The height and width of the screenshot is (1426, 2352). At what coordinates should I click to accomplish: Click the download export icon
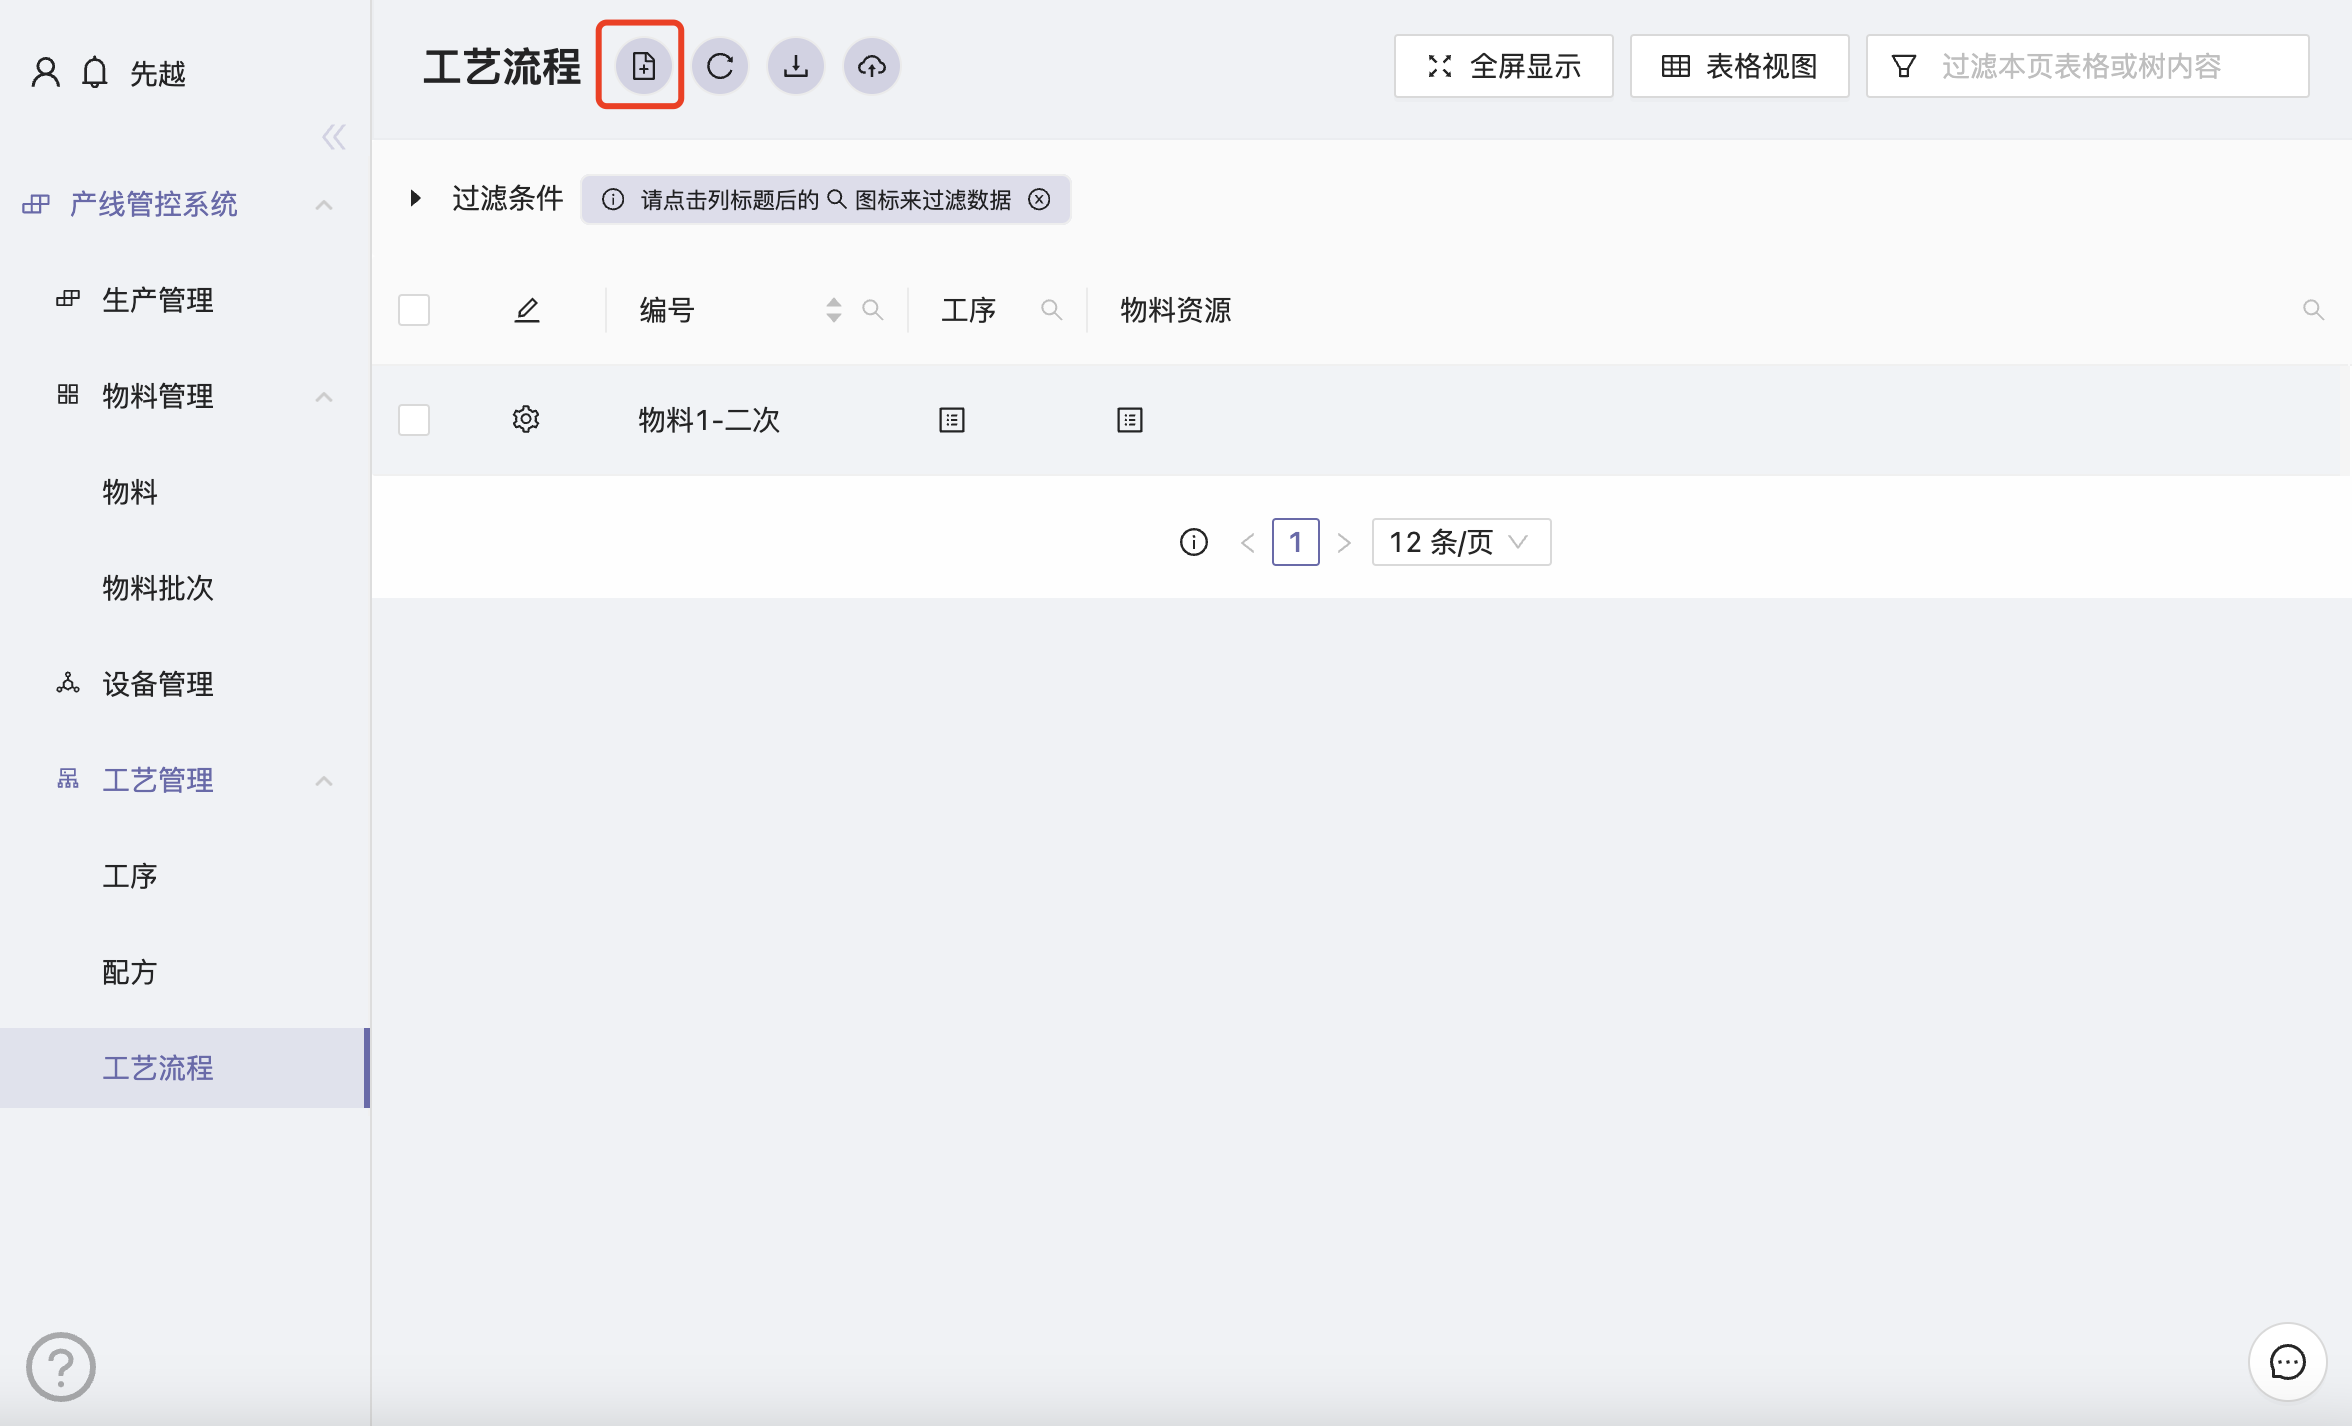point(796,66)
